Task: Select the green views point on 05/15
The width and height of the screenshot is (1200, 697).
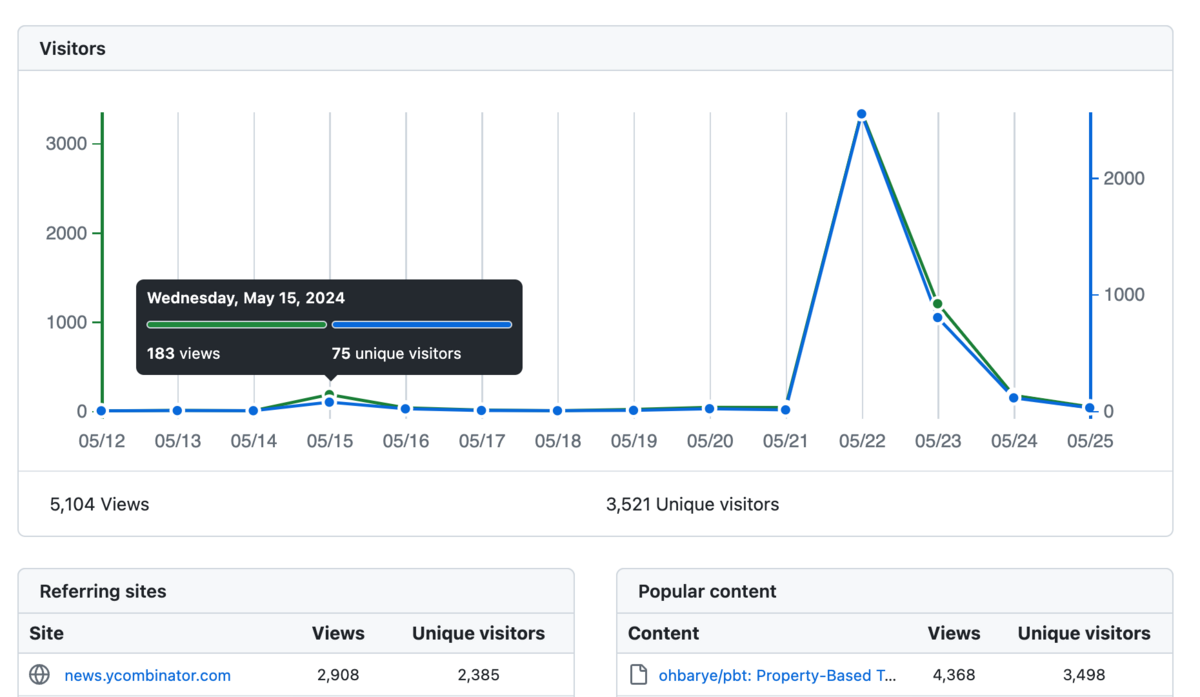Action: coord(330,394)
